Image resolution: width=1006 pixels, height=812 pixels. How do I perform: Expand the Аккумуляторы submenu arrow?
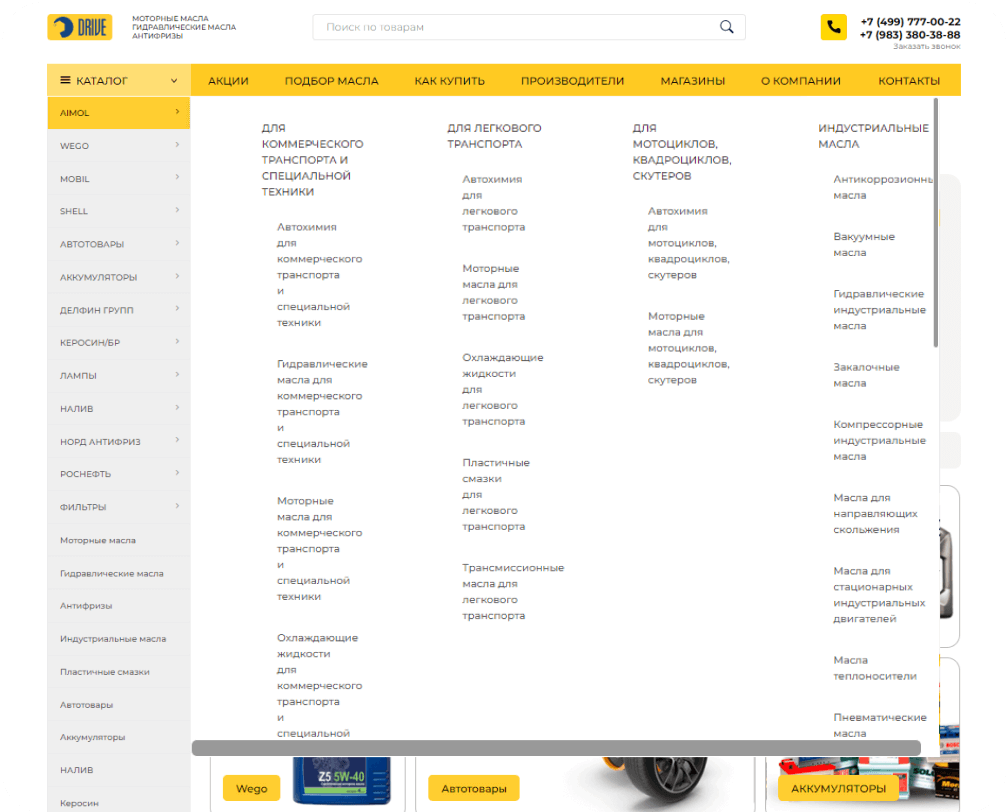[177, 276]
